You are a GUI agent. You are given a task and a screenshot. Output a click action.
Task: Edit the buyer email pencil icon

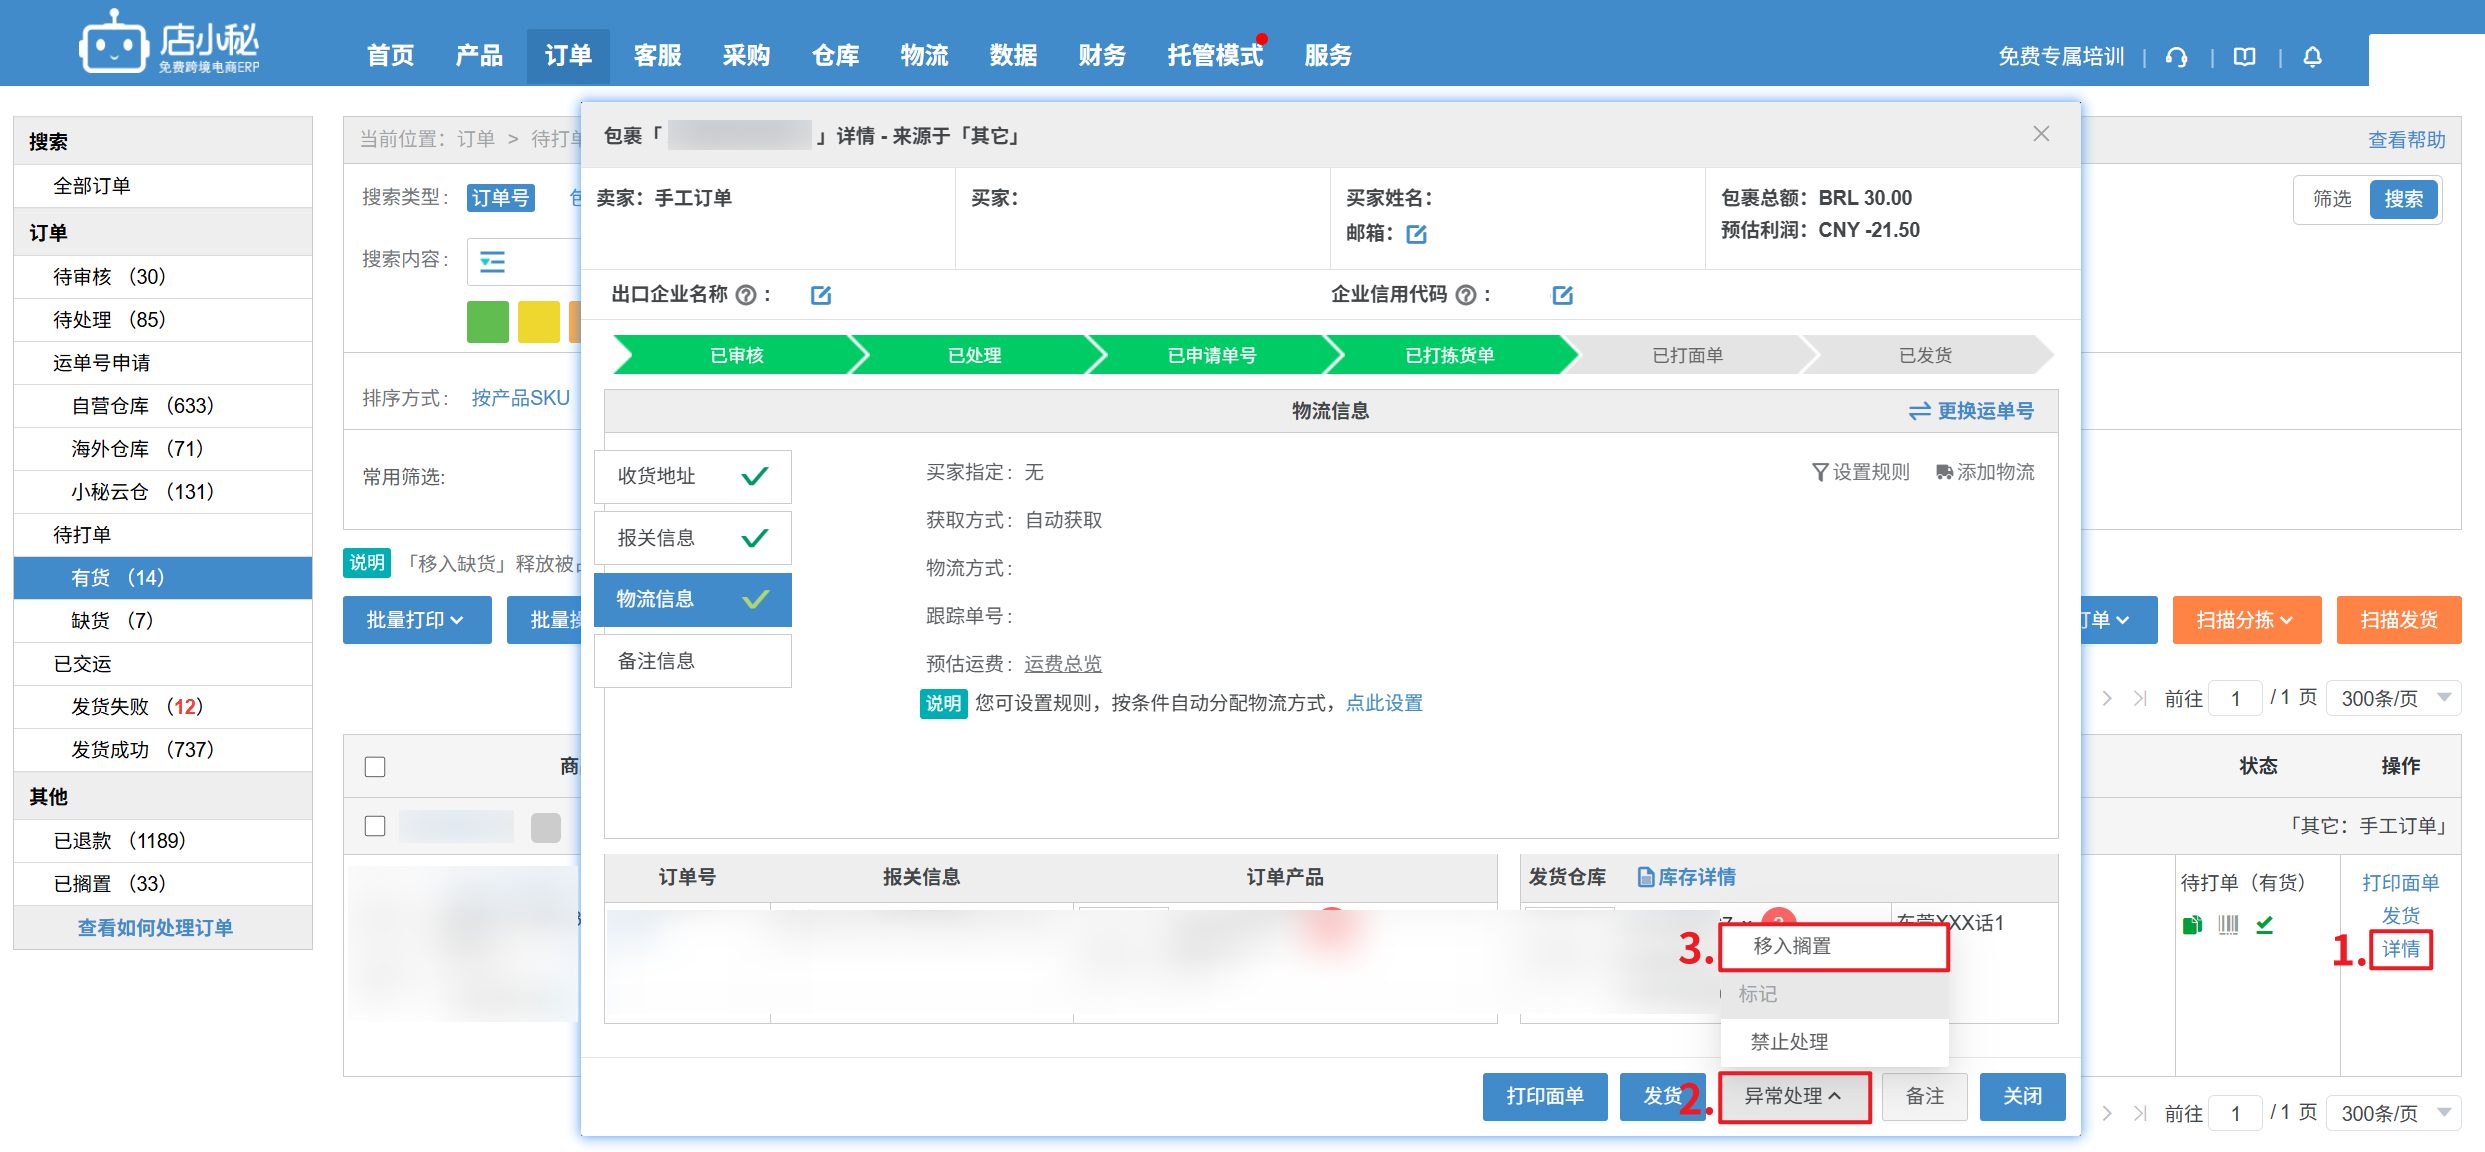(x=1416, y=234)
